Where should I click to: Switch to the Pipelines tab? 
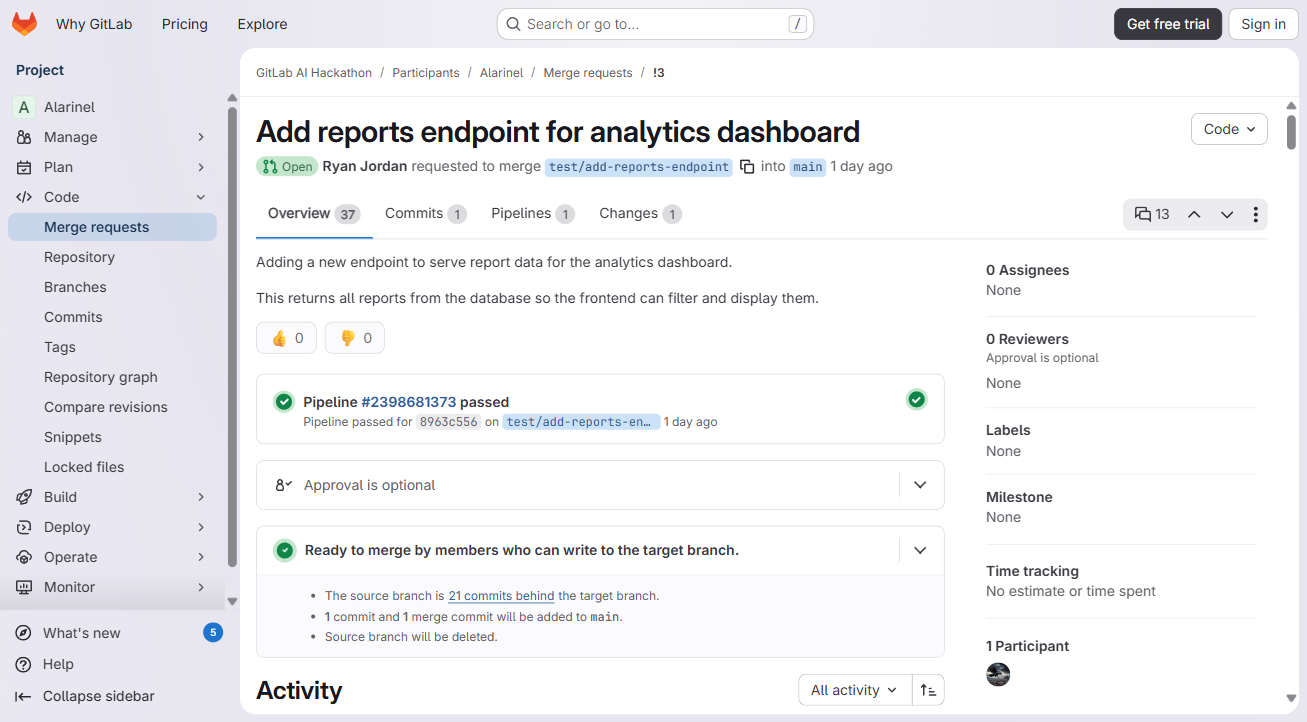533,214
